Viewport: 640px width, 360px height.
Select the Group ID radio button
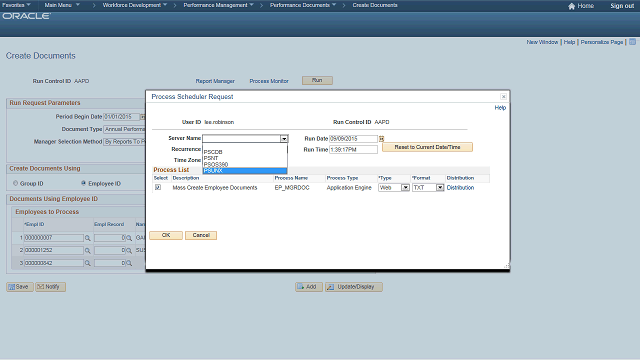pyautogui.click(x=16, y=183)
